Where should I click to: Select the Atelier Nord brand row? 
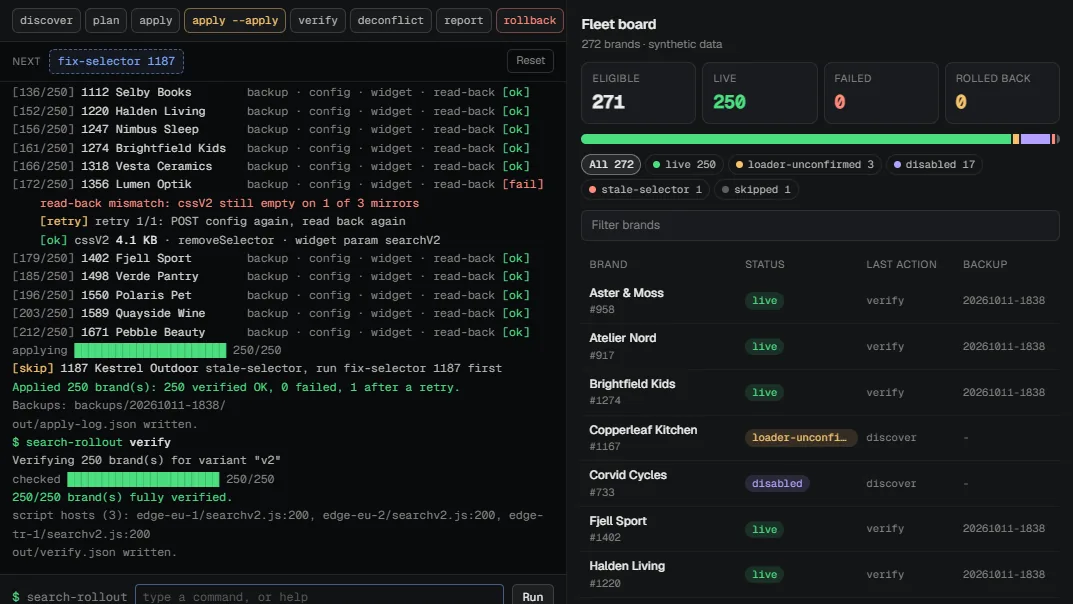click(x=820, y=346)
